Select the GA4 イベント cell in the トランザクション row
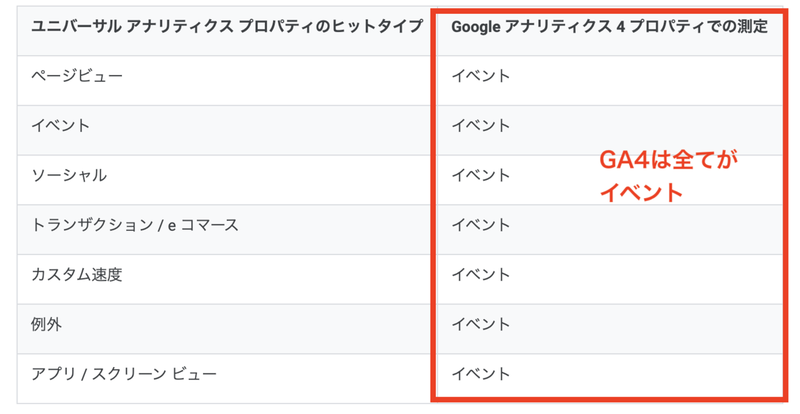 tap(481, 225)
